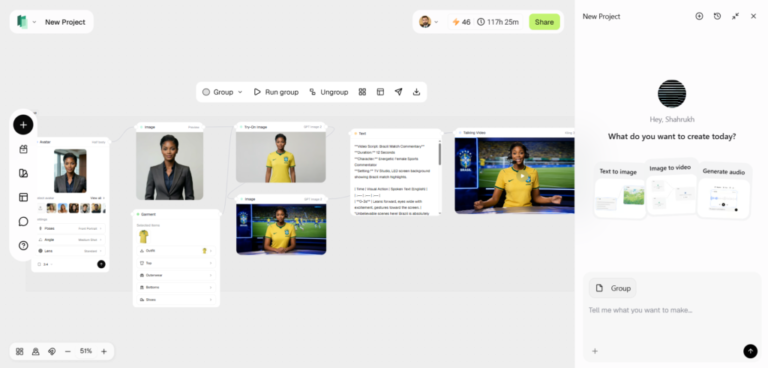Send message with the black arrow button
This screenshot has width=768, height=368.
pyautogui.click(x=750, y=351)
